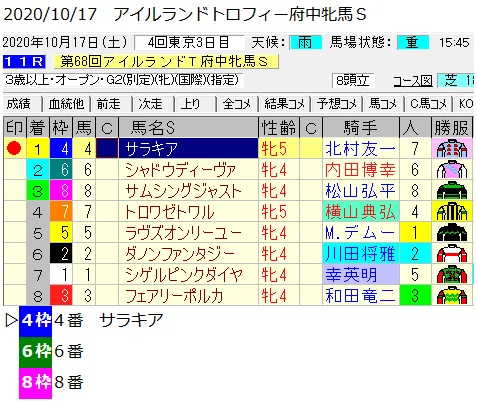Select horse name シャドウディーヴァ

click(180, 169)
